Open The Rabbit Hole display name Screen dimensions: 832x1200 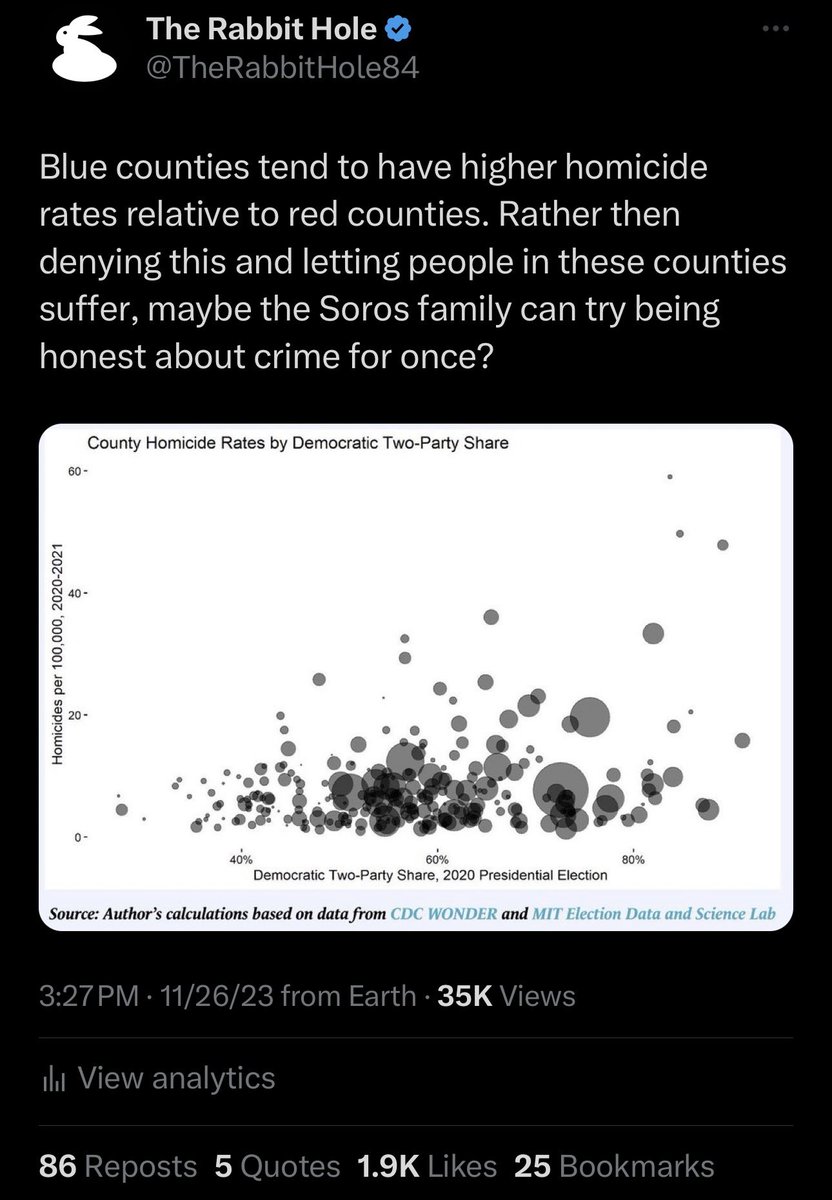click(x=262, y=30)
